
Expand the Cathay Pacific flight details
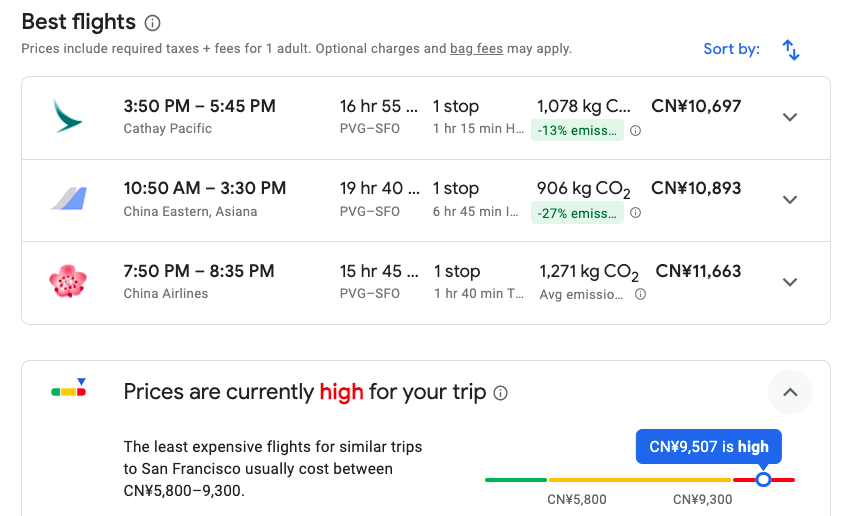(x=790, y=117)
